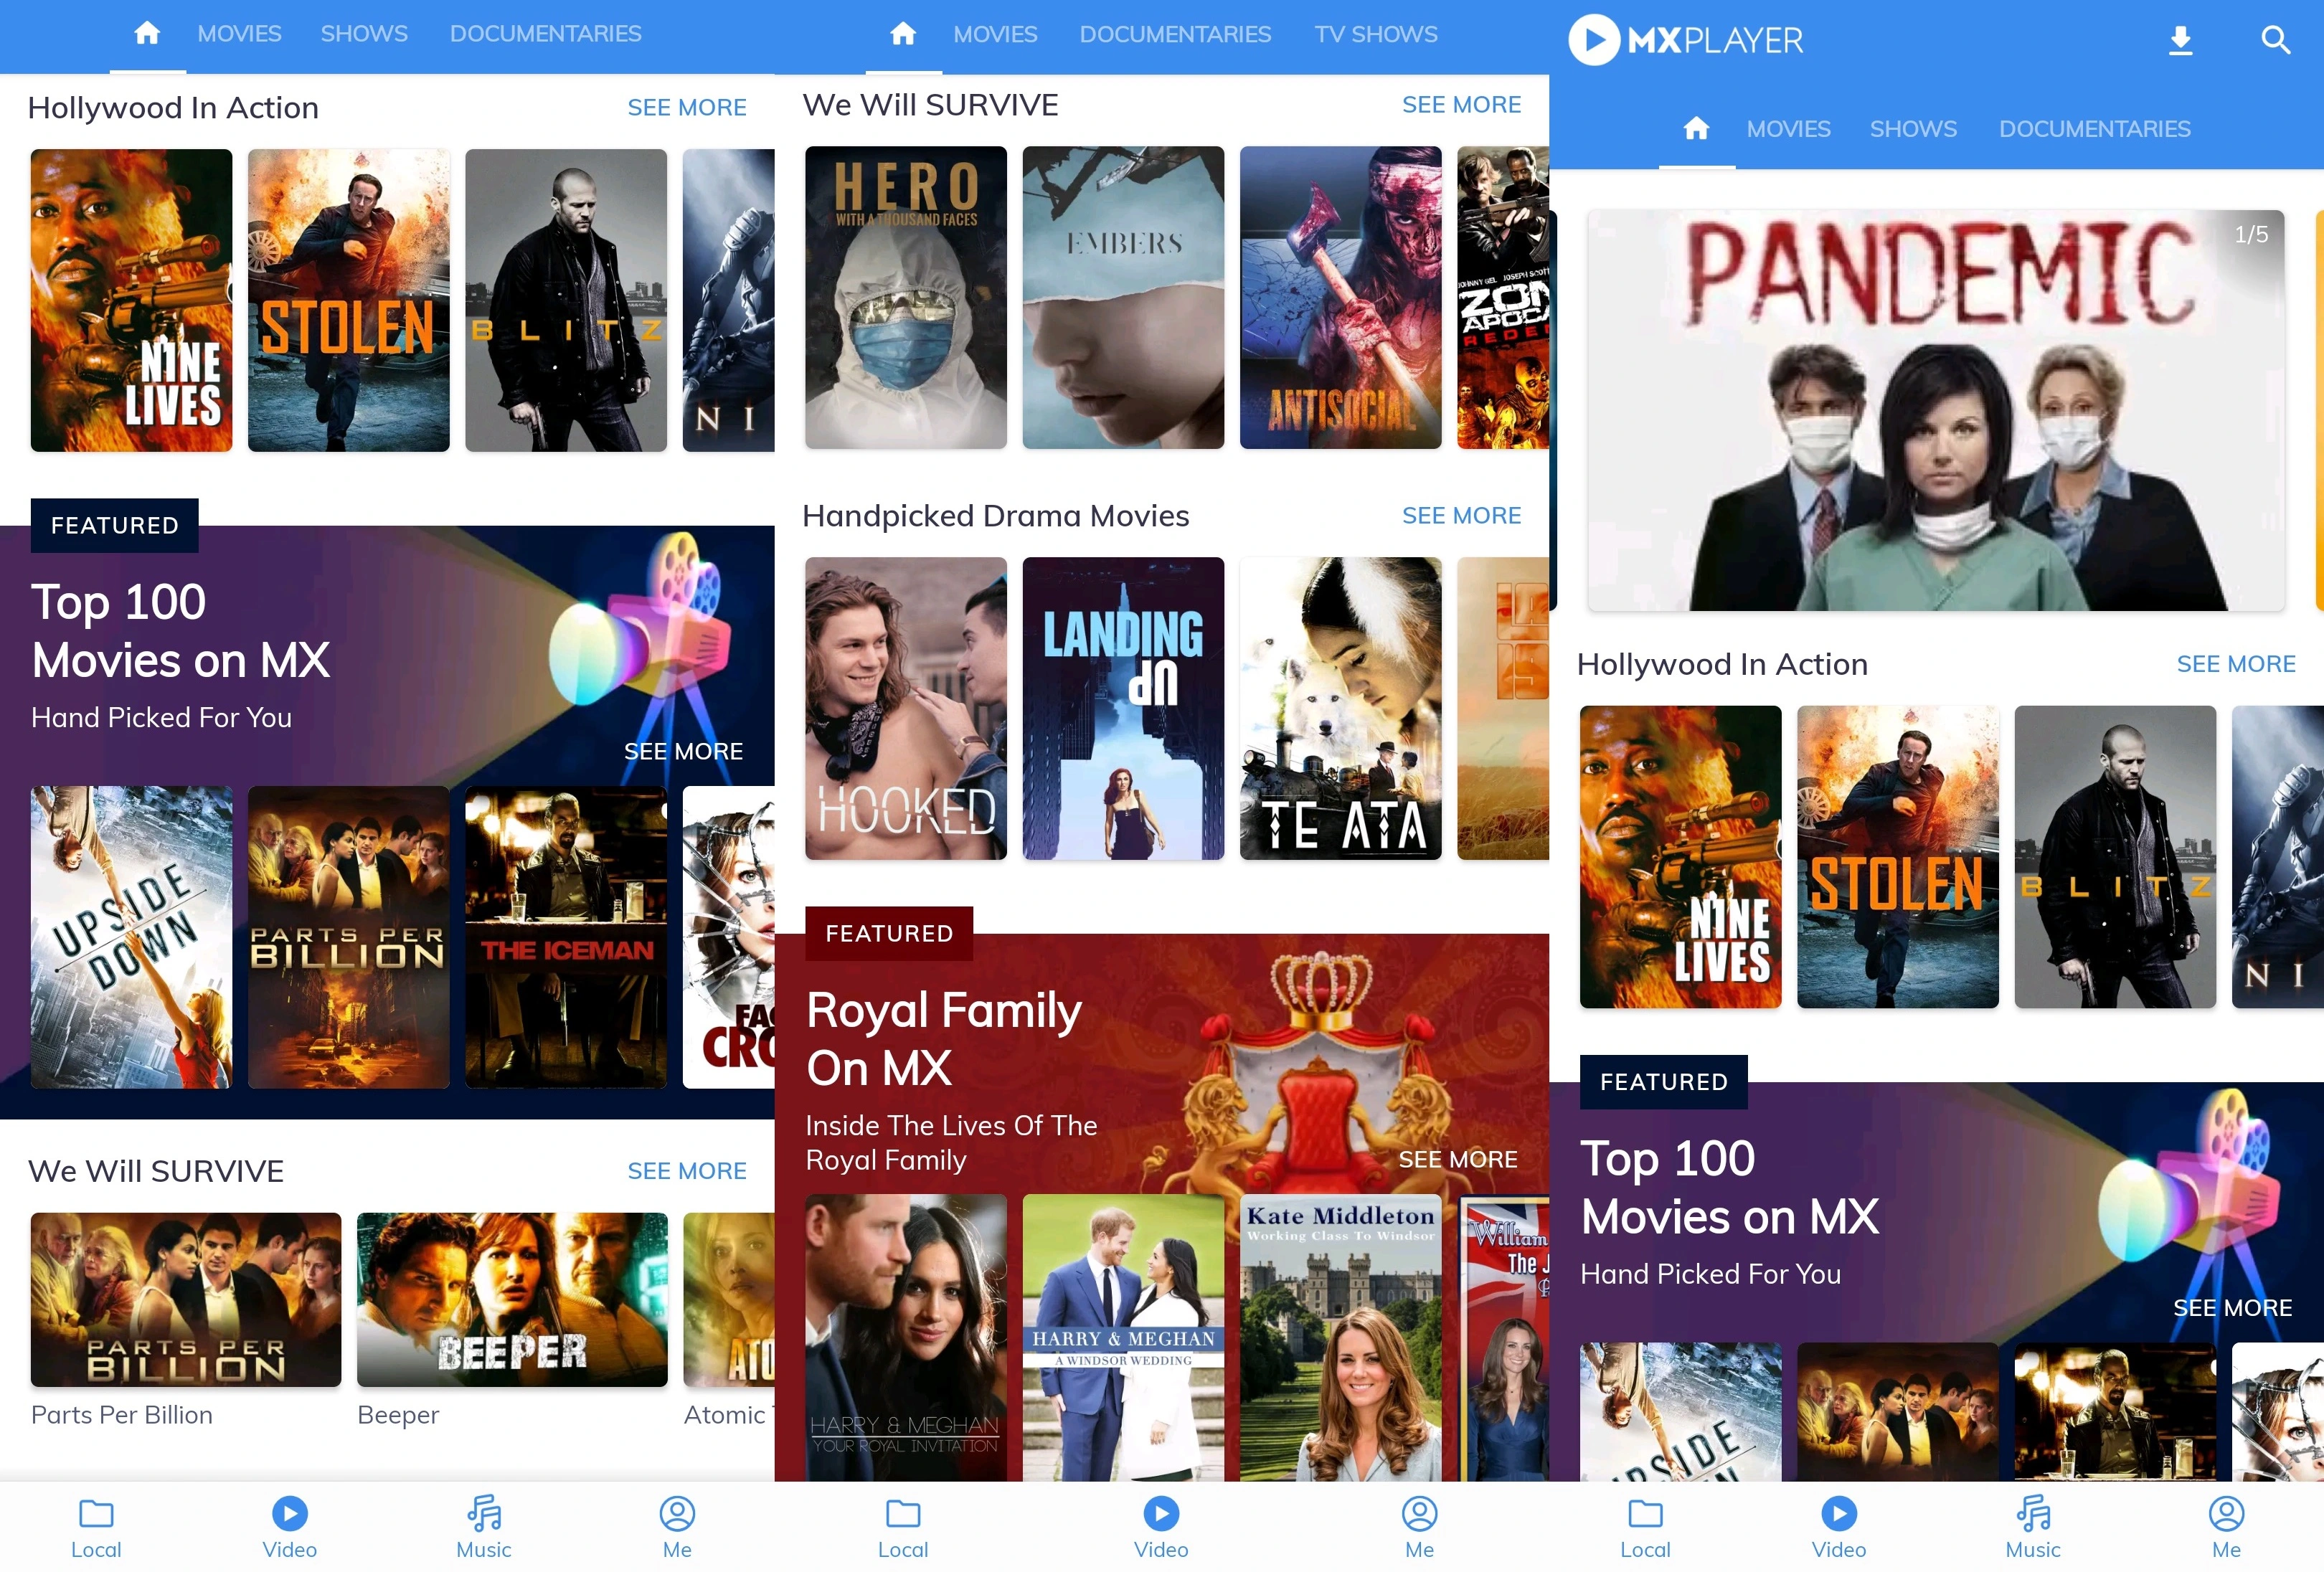The width and height of the screenshot is (2324, 1572).
Task: Open Hooked poster
Action: tap(906, 708)
